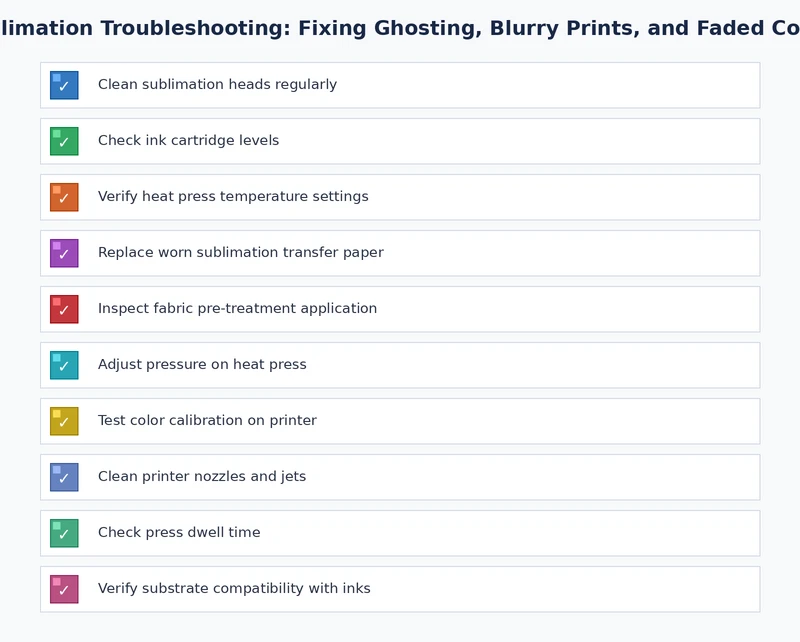Click the red checkmark icon beside pre-treatment inspection
This screenshot has width=800, height=642.
(64, 309)
